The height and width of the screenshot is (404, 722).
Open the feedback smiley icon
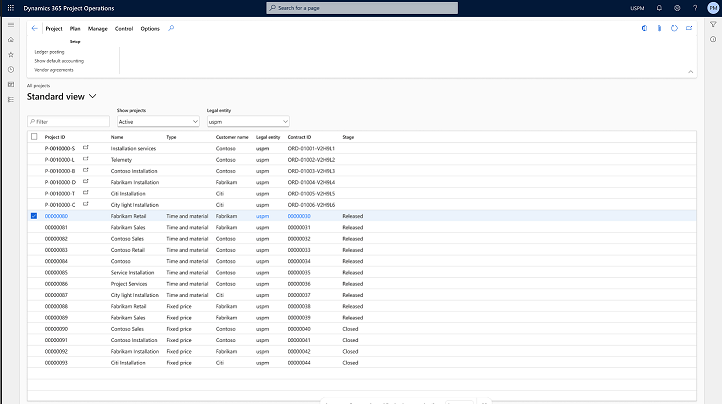pos(677,8)
